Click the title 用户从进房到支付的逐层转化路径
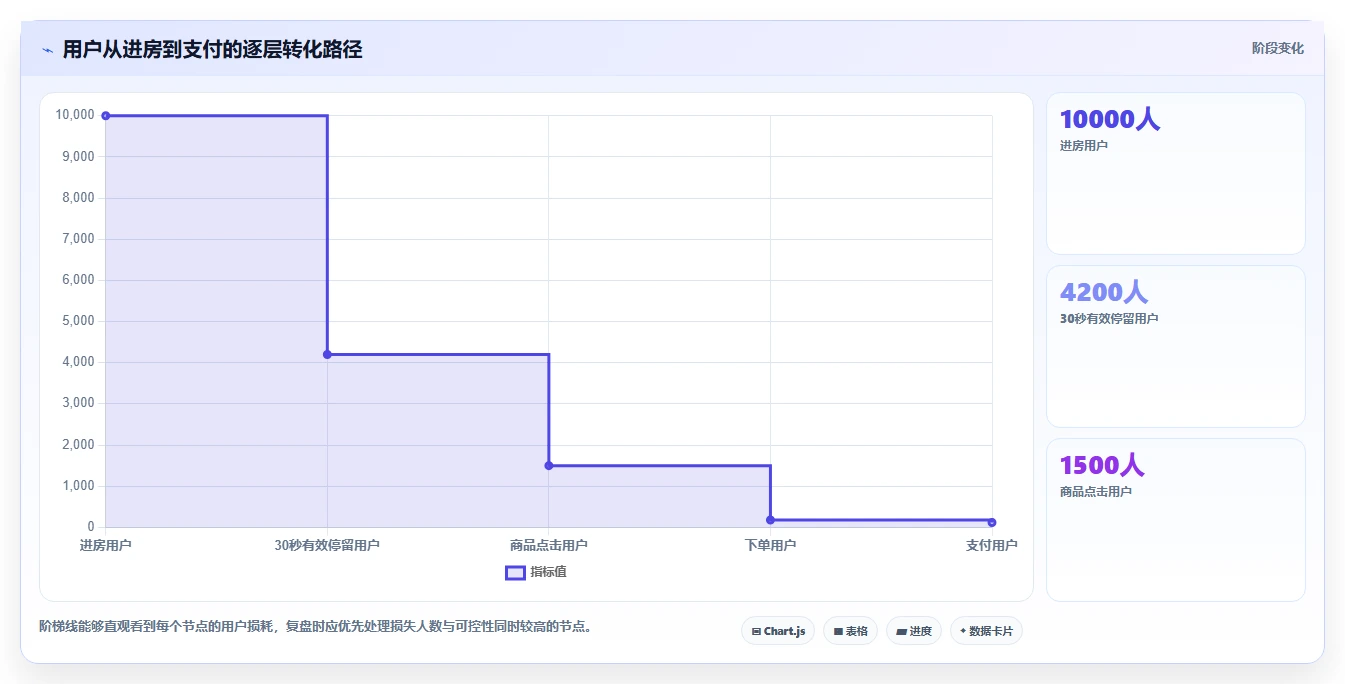Viewport: 1345px width, 684px height. pyautogui.click(x=212, y=49)
